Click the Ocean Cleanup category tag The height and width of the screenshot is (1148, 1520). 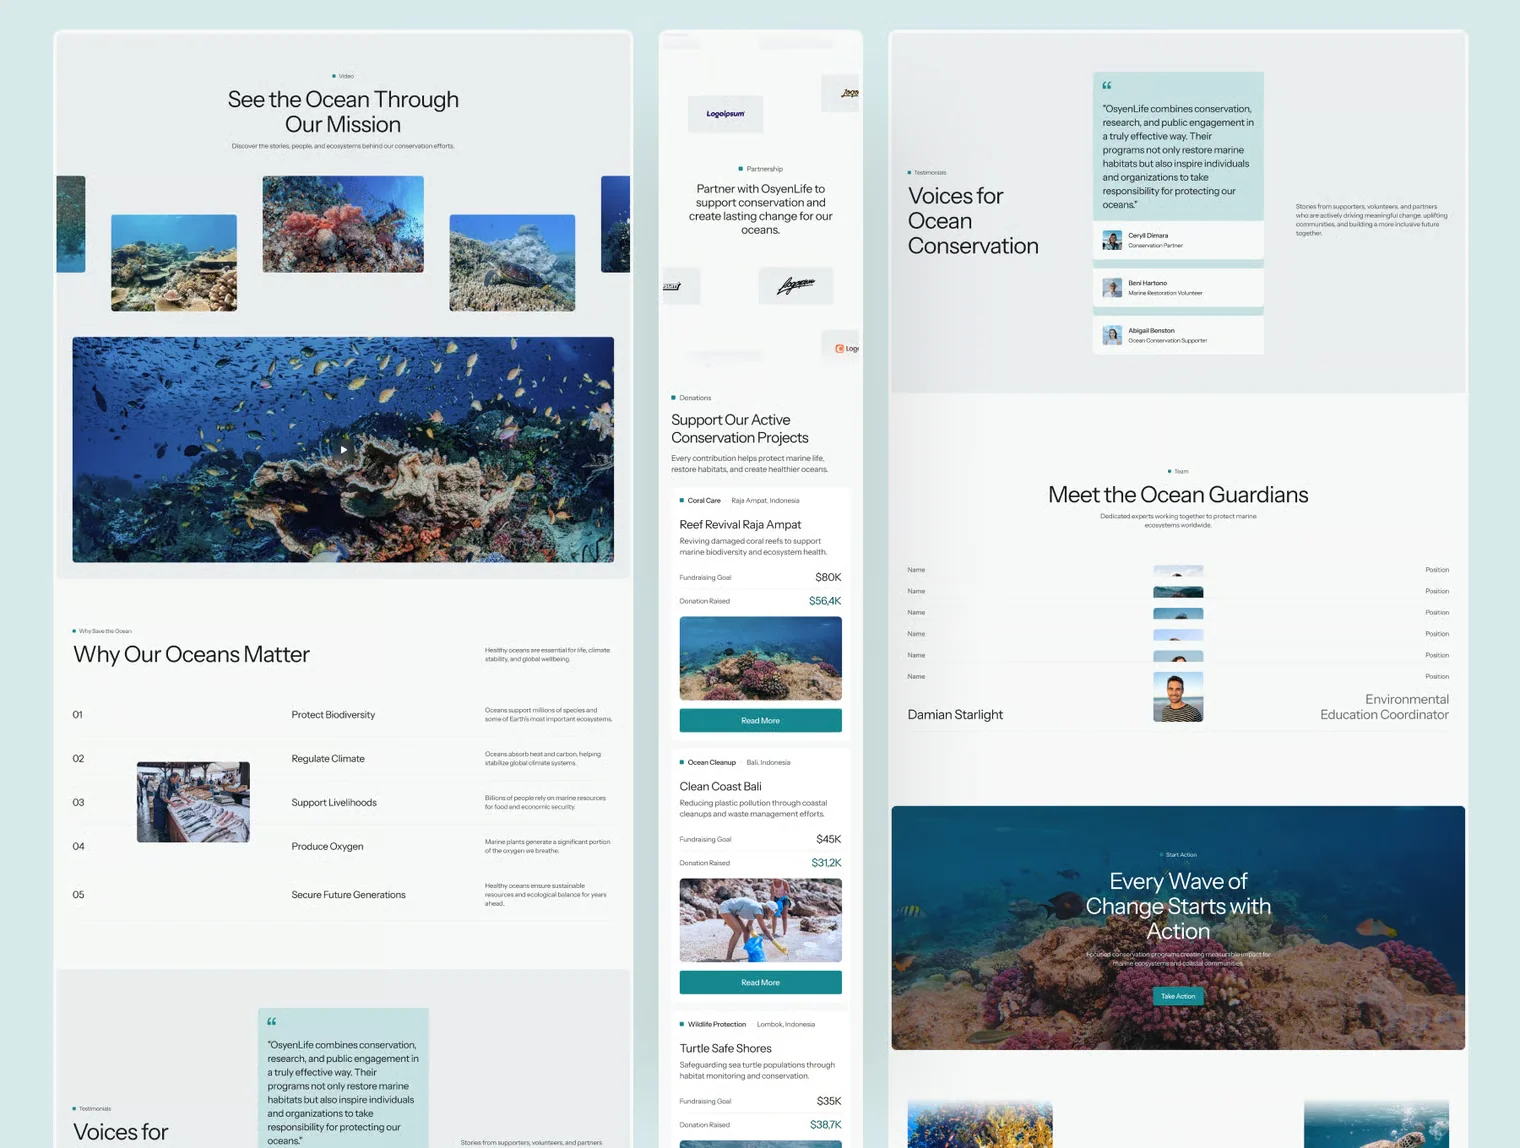(708, 762)
